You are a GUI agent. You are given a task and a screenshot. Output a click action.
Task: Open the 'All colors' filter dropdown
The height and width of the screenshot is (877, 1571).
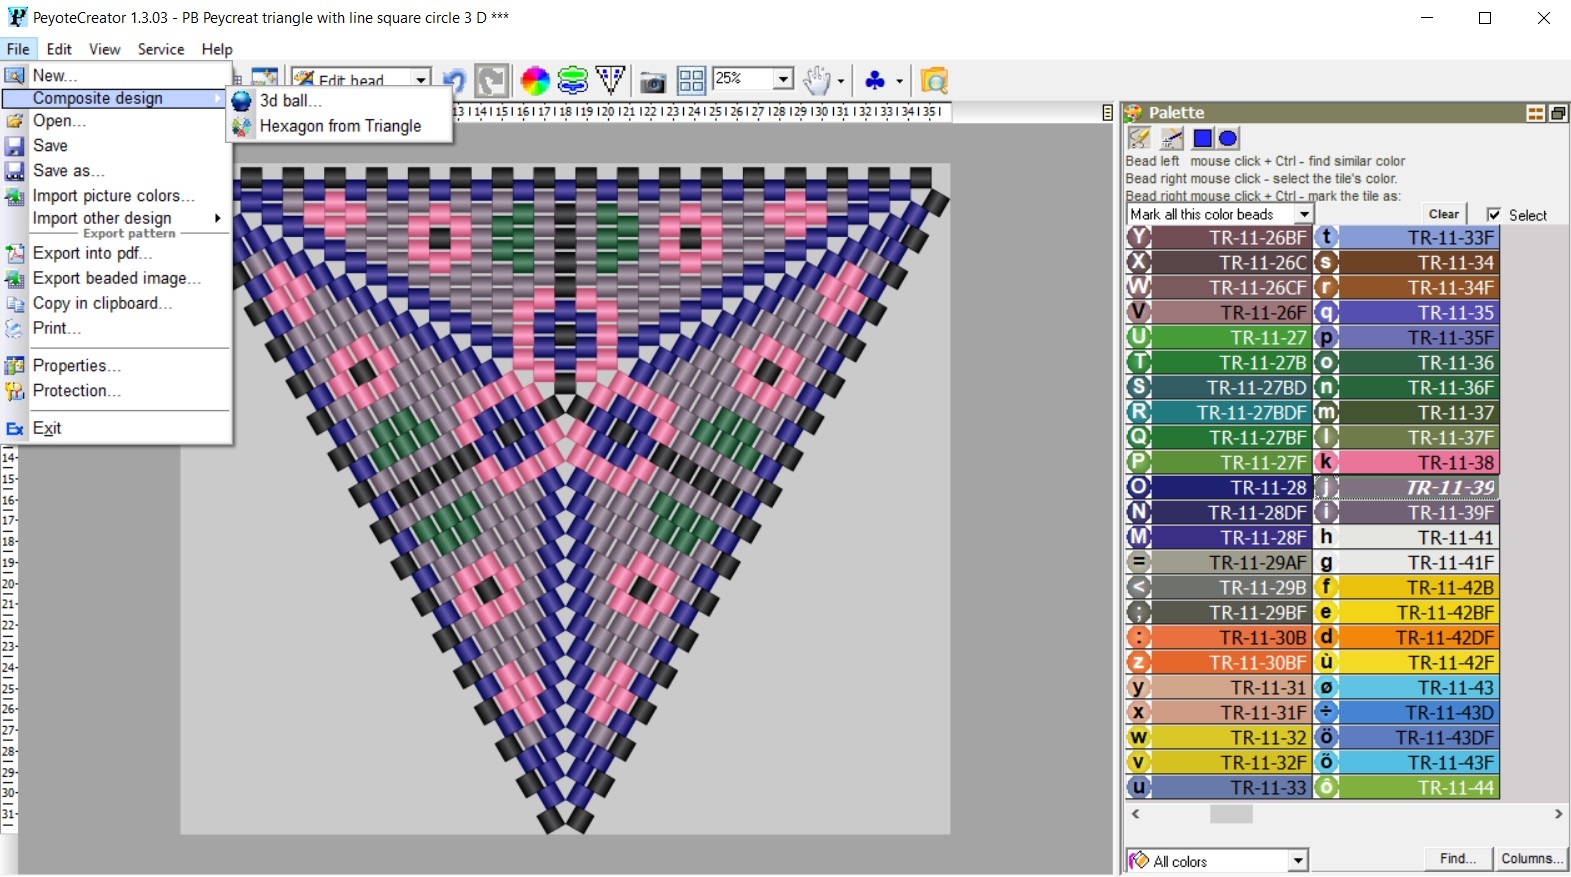(1297, 860)
